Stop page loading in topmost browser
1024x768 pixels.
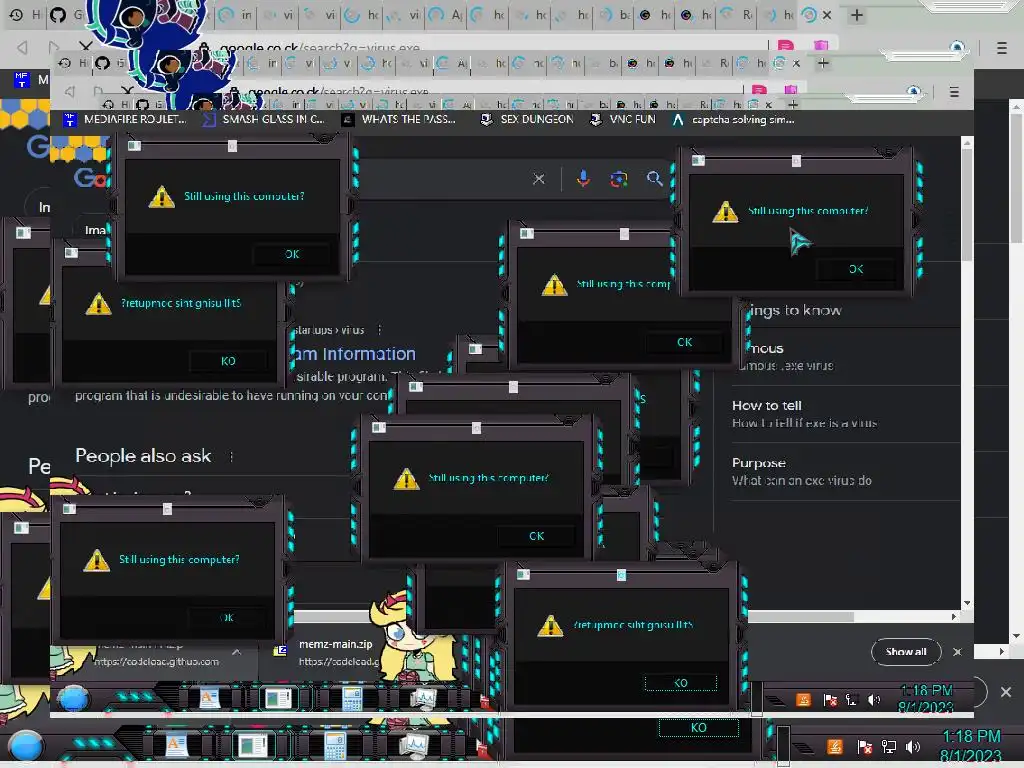pyautogui.click(x=86, y=47)
